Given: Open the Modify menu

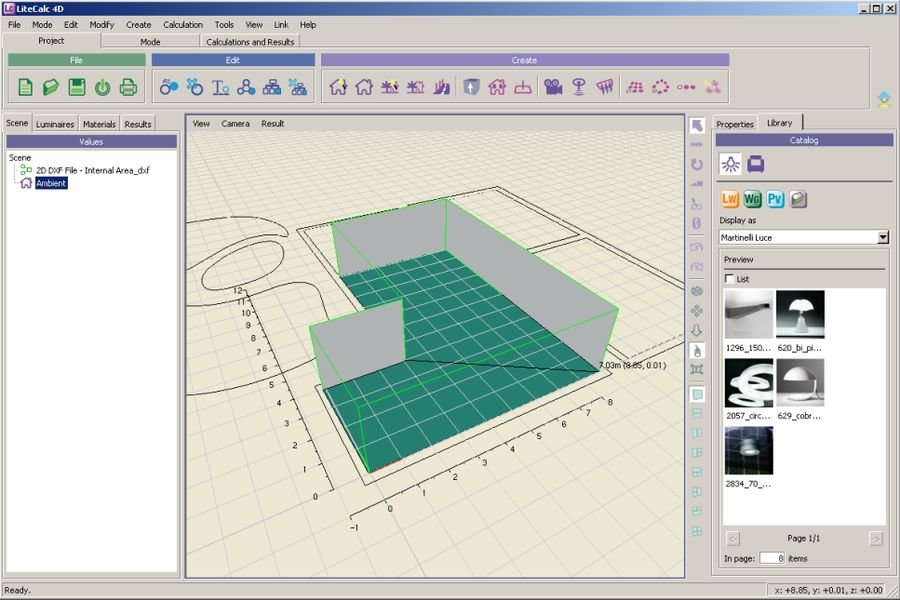Looking at the screenshot, I should tap(102, 25).
